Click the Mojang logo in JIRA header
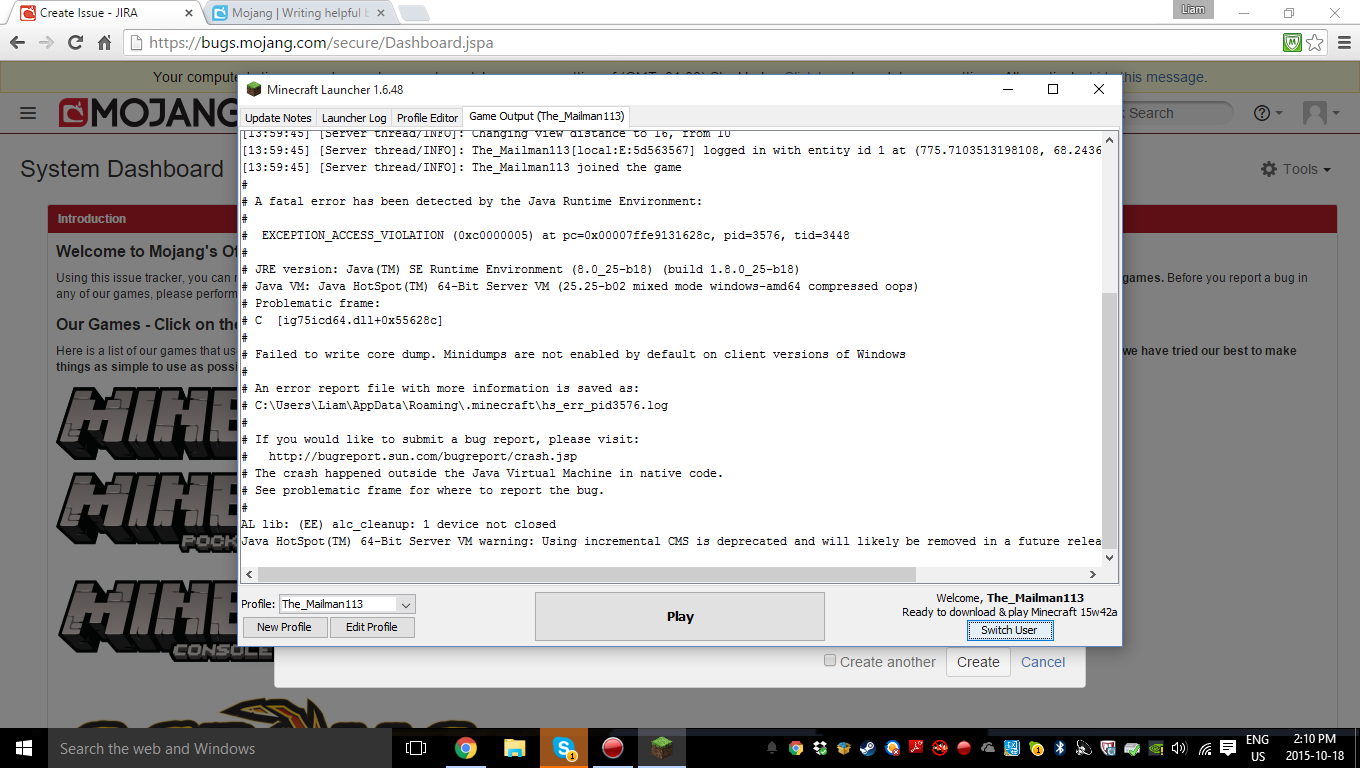 pyautogui.click(x=148, y=113)
